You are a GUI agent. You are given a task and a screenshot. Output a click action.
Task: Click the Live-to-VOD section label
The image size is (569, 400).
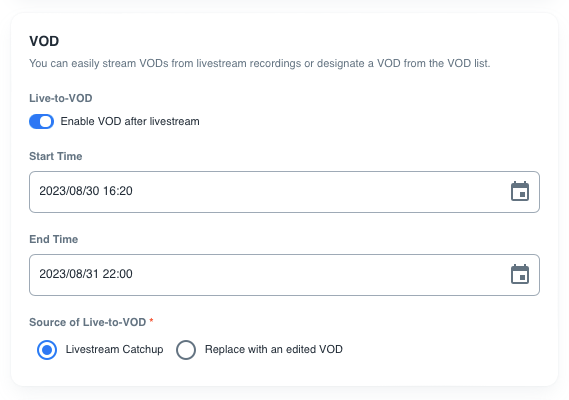click(x=61, y=98)
